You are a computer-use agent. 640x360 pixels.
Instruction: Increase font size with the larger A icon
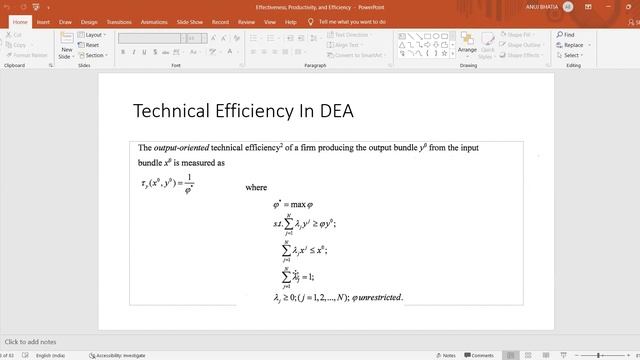coord(213,38)
